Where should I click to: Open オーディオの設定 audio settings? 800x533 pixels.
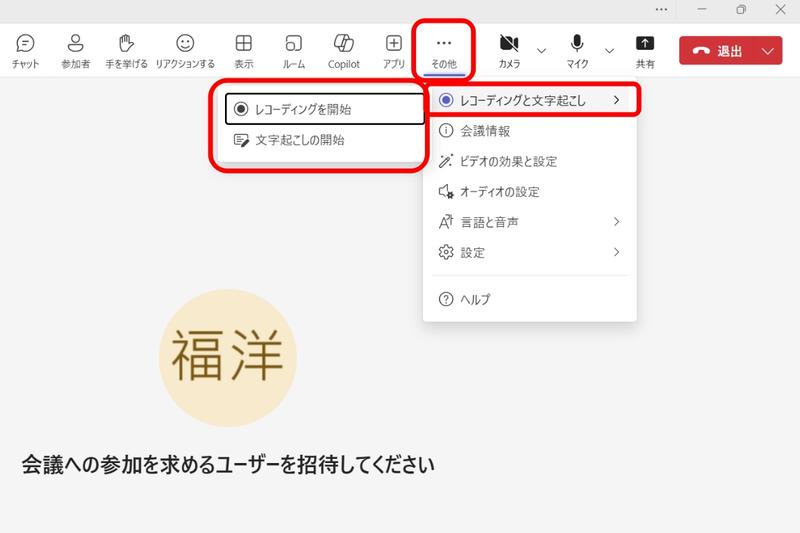[530, 192]
